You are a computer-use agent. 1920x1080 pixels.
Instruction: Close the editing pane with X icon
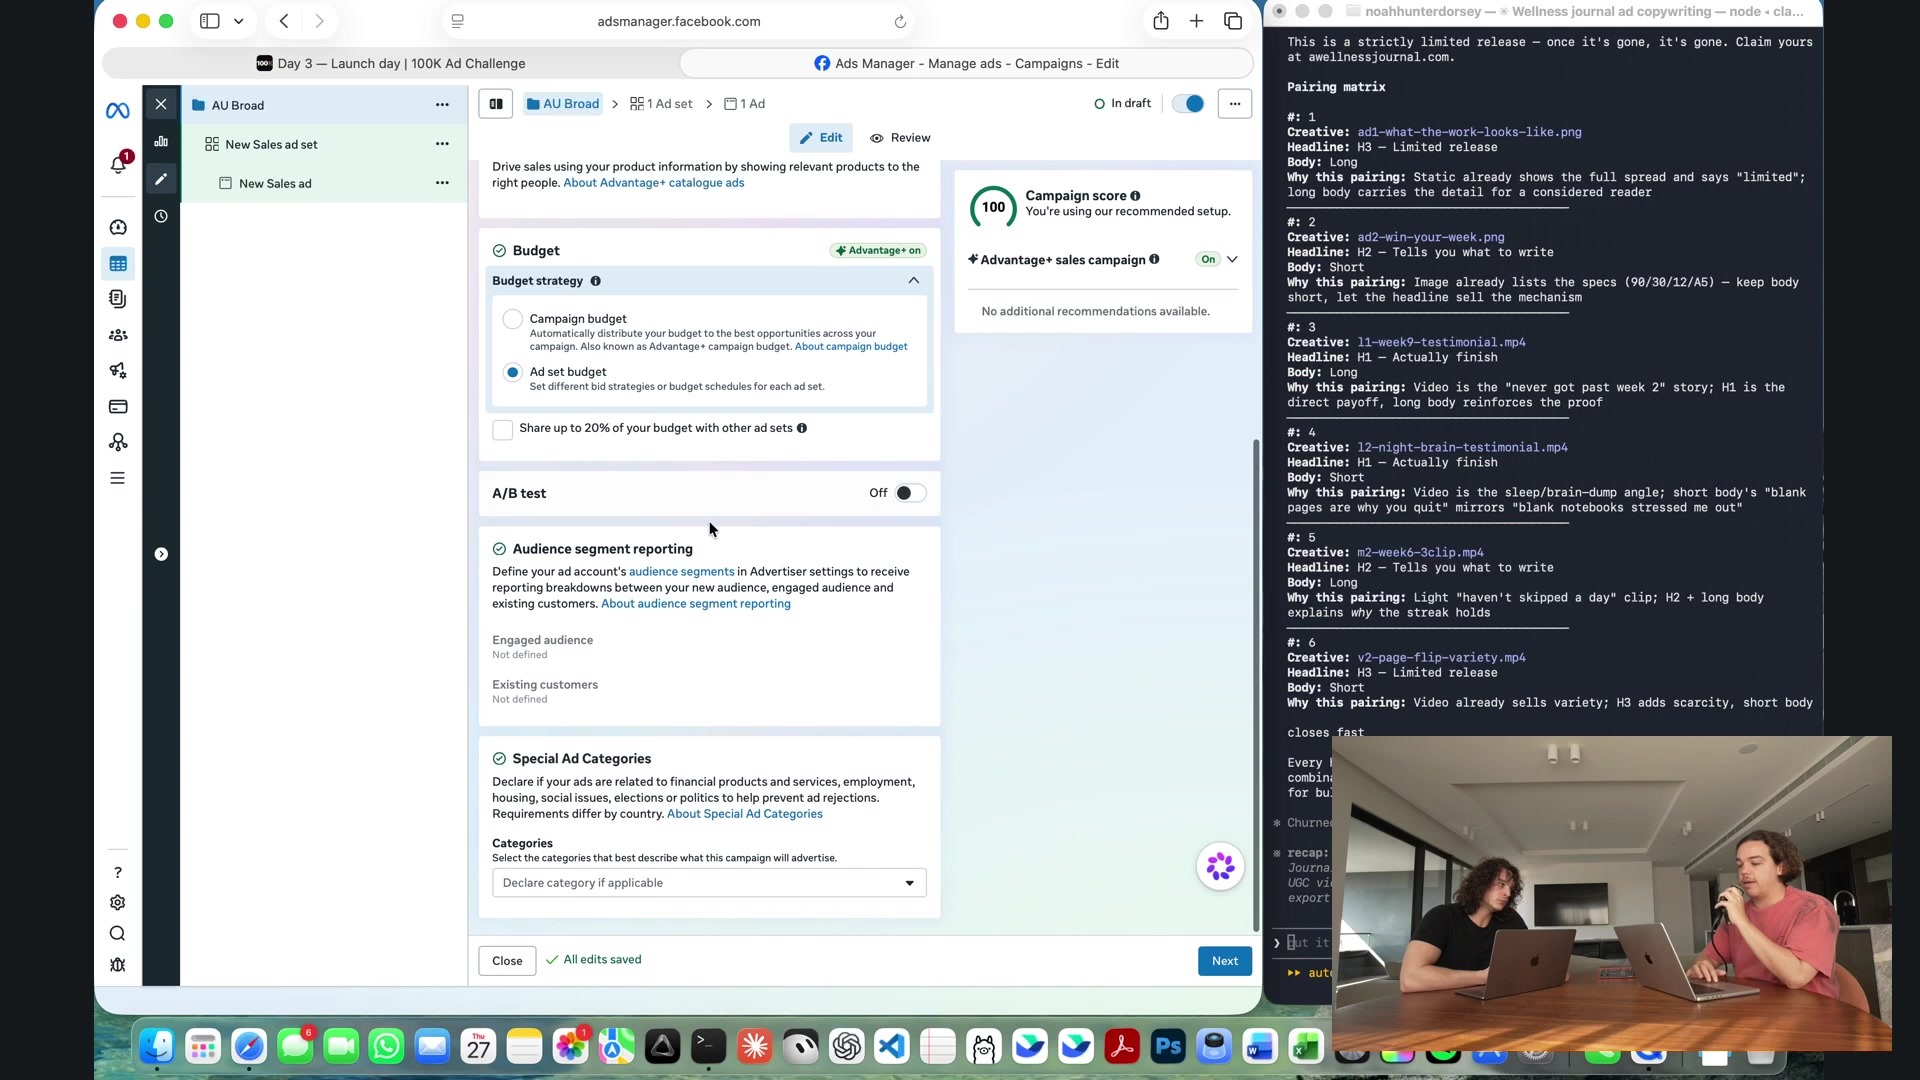tap(161, 104)
